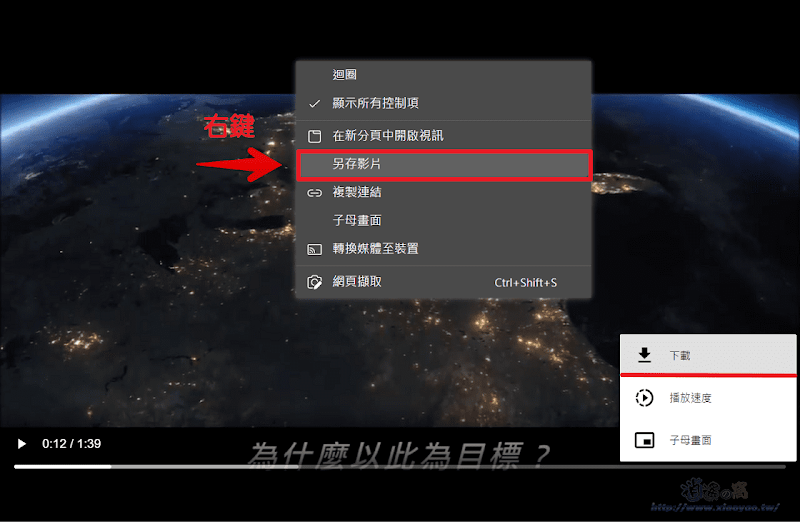Choose 在新分頁中開啟視訊 menu entry

(443, 136)
